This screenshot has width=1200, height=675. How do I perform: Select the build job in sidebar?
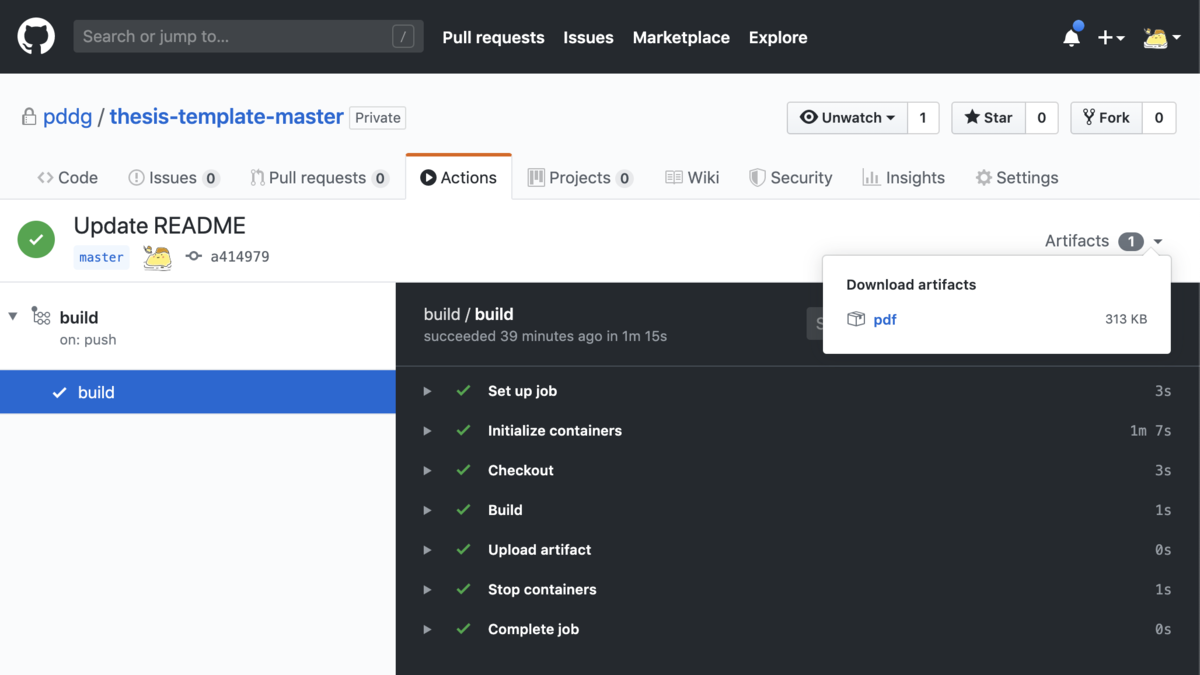[x=198, y=392]
